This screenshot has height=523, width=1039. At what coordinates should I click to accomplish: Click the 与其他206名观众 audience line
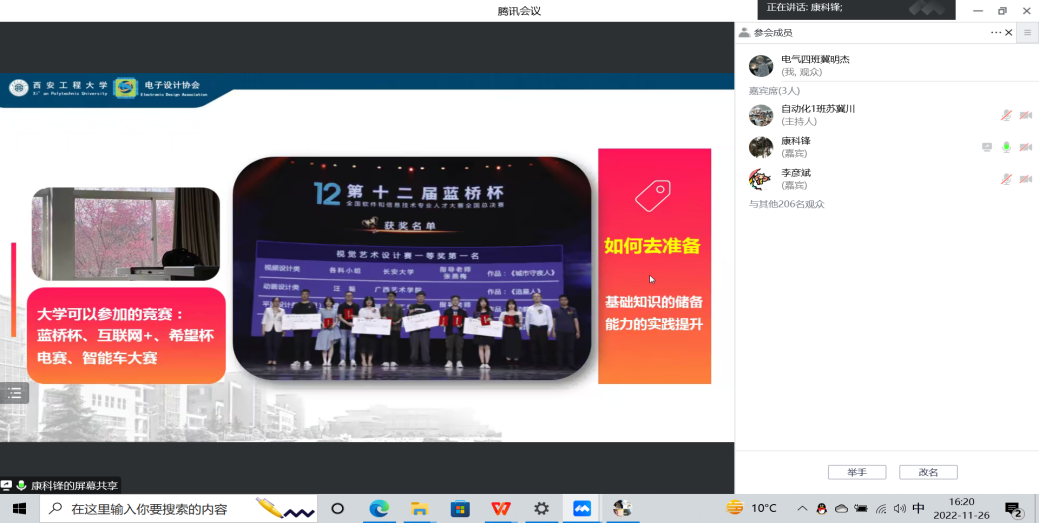(x=787, y=204)
